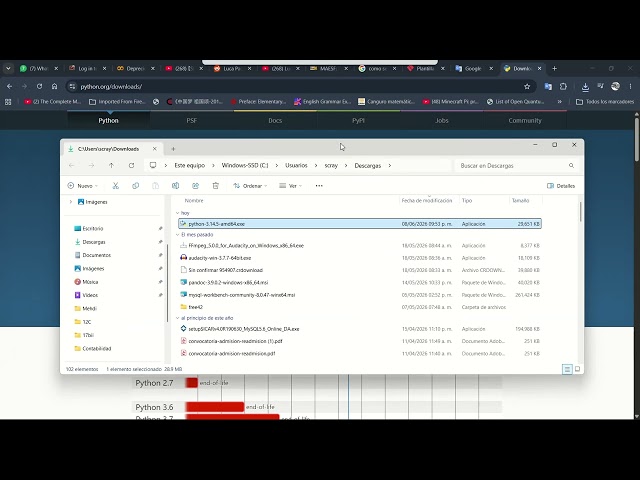Click Chrome back arrow

9,86
